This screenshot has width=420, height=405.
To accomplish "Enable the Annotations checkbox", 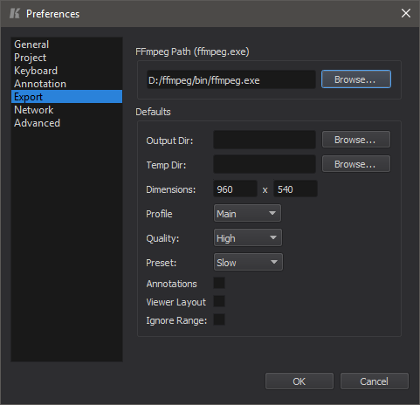I will 219,283.
